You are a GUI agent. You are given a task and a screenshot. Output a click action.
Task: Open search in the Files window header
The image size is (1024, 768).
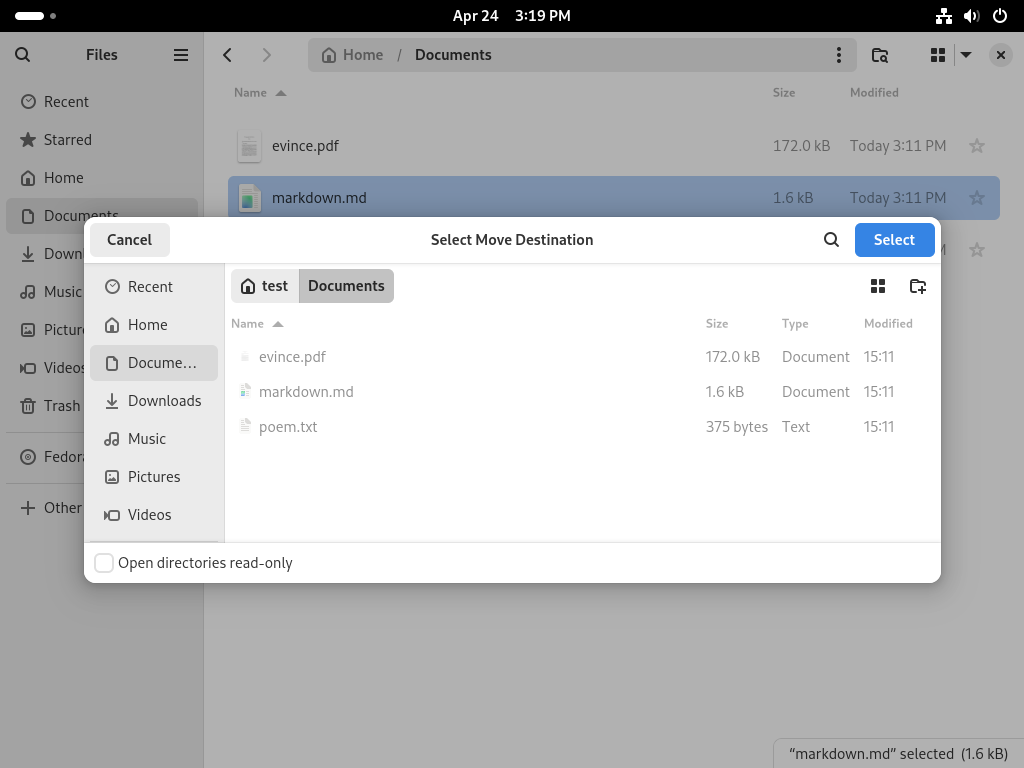(22, 55)
